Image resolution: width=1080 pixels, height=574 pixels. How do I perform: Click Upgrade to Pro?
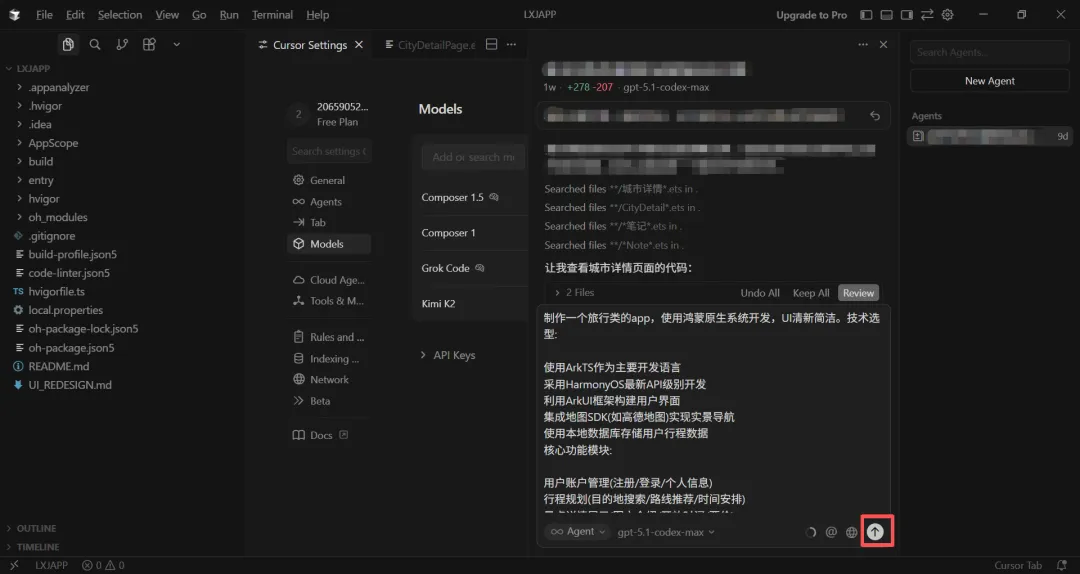(x=811, y=14)
